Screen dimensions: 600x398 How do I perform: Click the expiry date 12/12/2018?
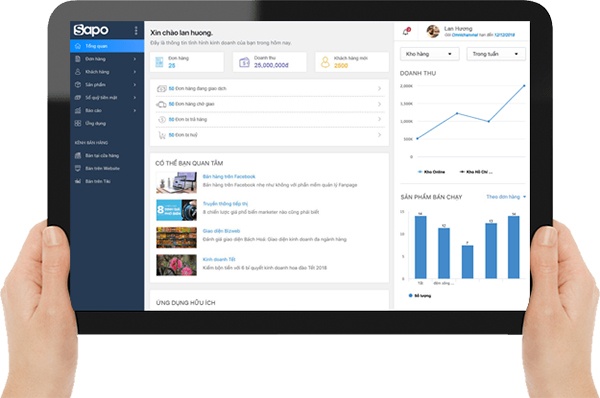tap(504, 35)
